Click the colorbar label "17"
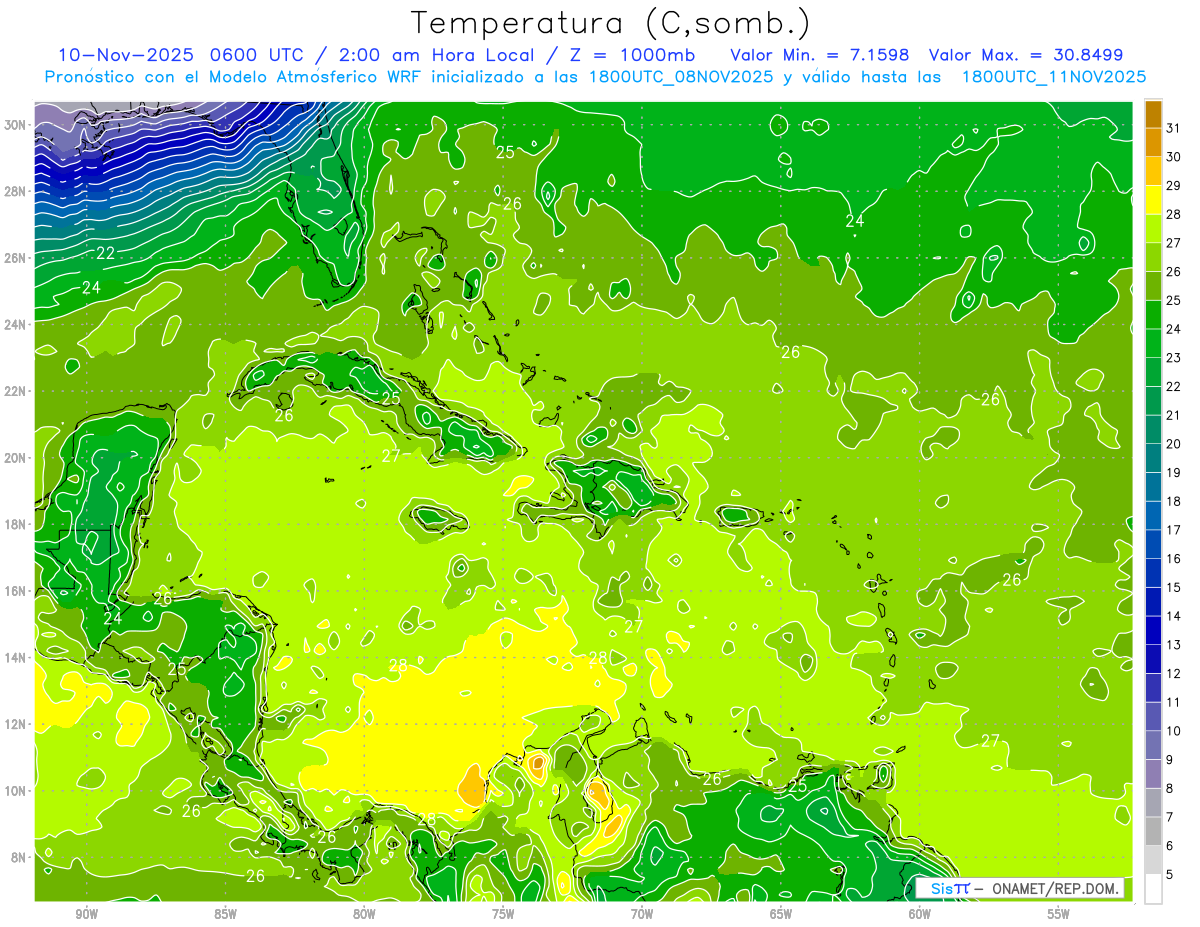 point(1174,529)
